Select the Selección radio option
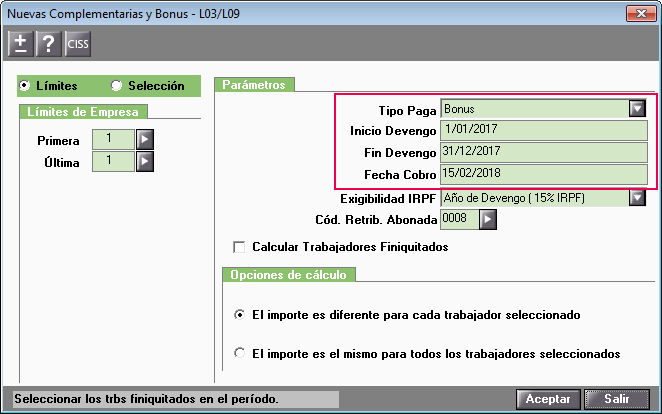 pos(116,86)
